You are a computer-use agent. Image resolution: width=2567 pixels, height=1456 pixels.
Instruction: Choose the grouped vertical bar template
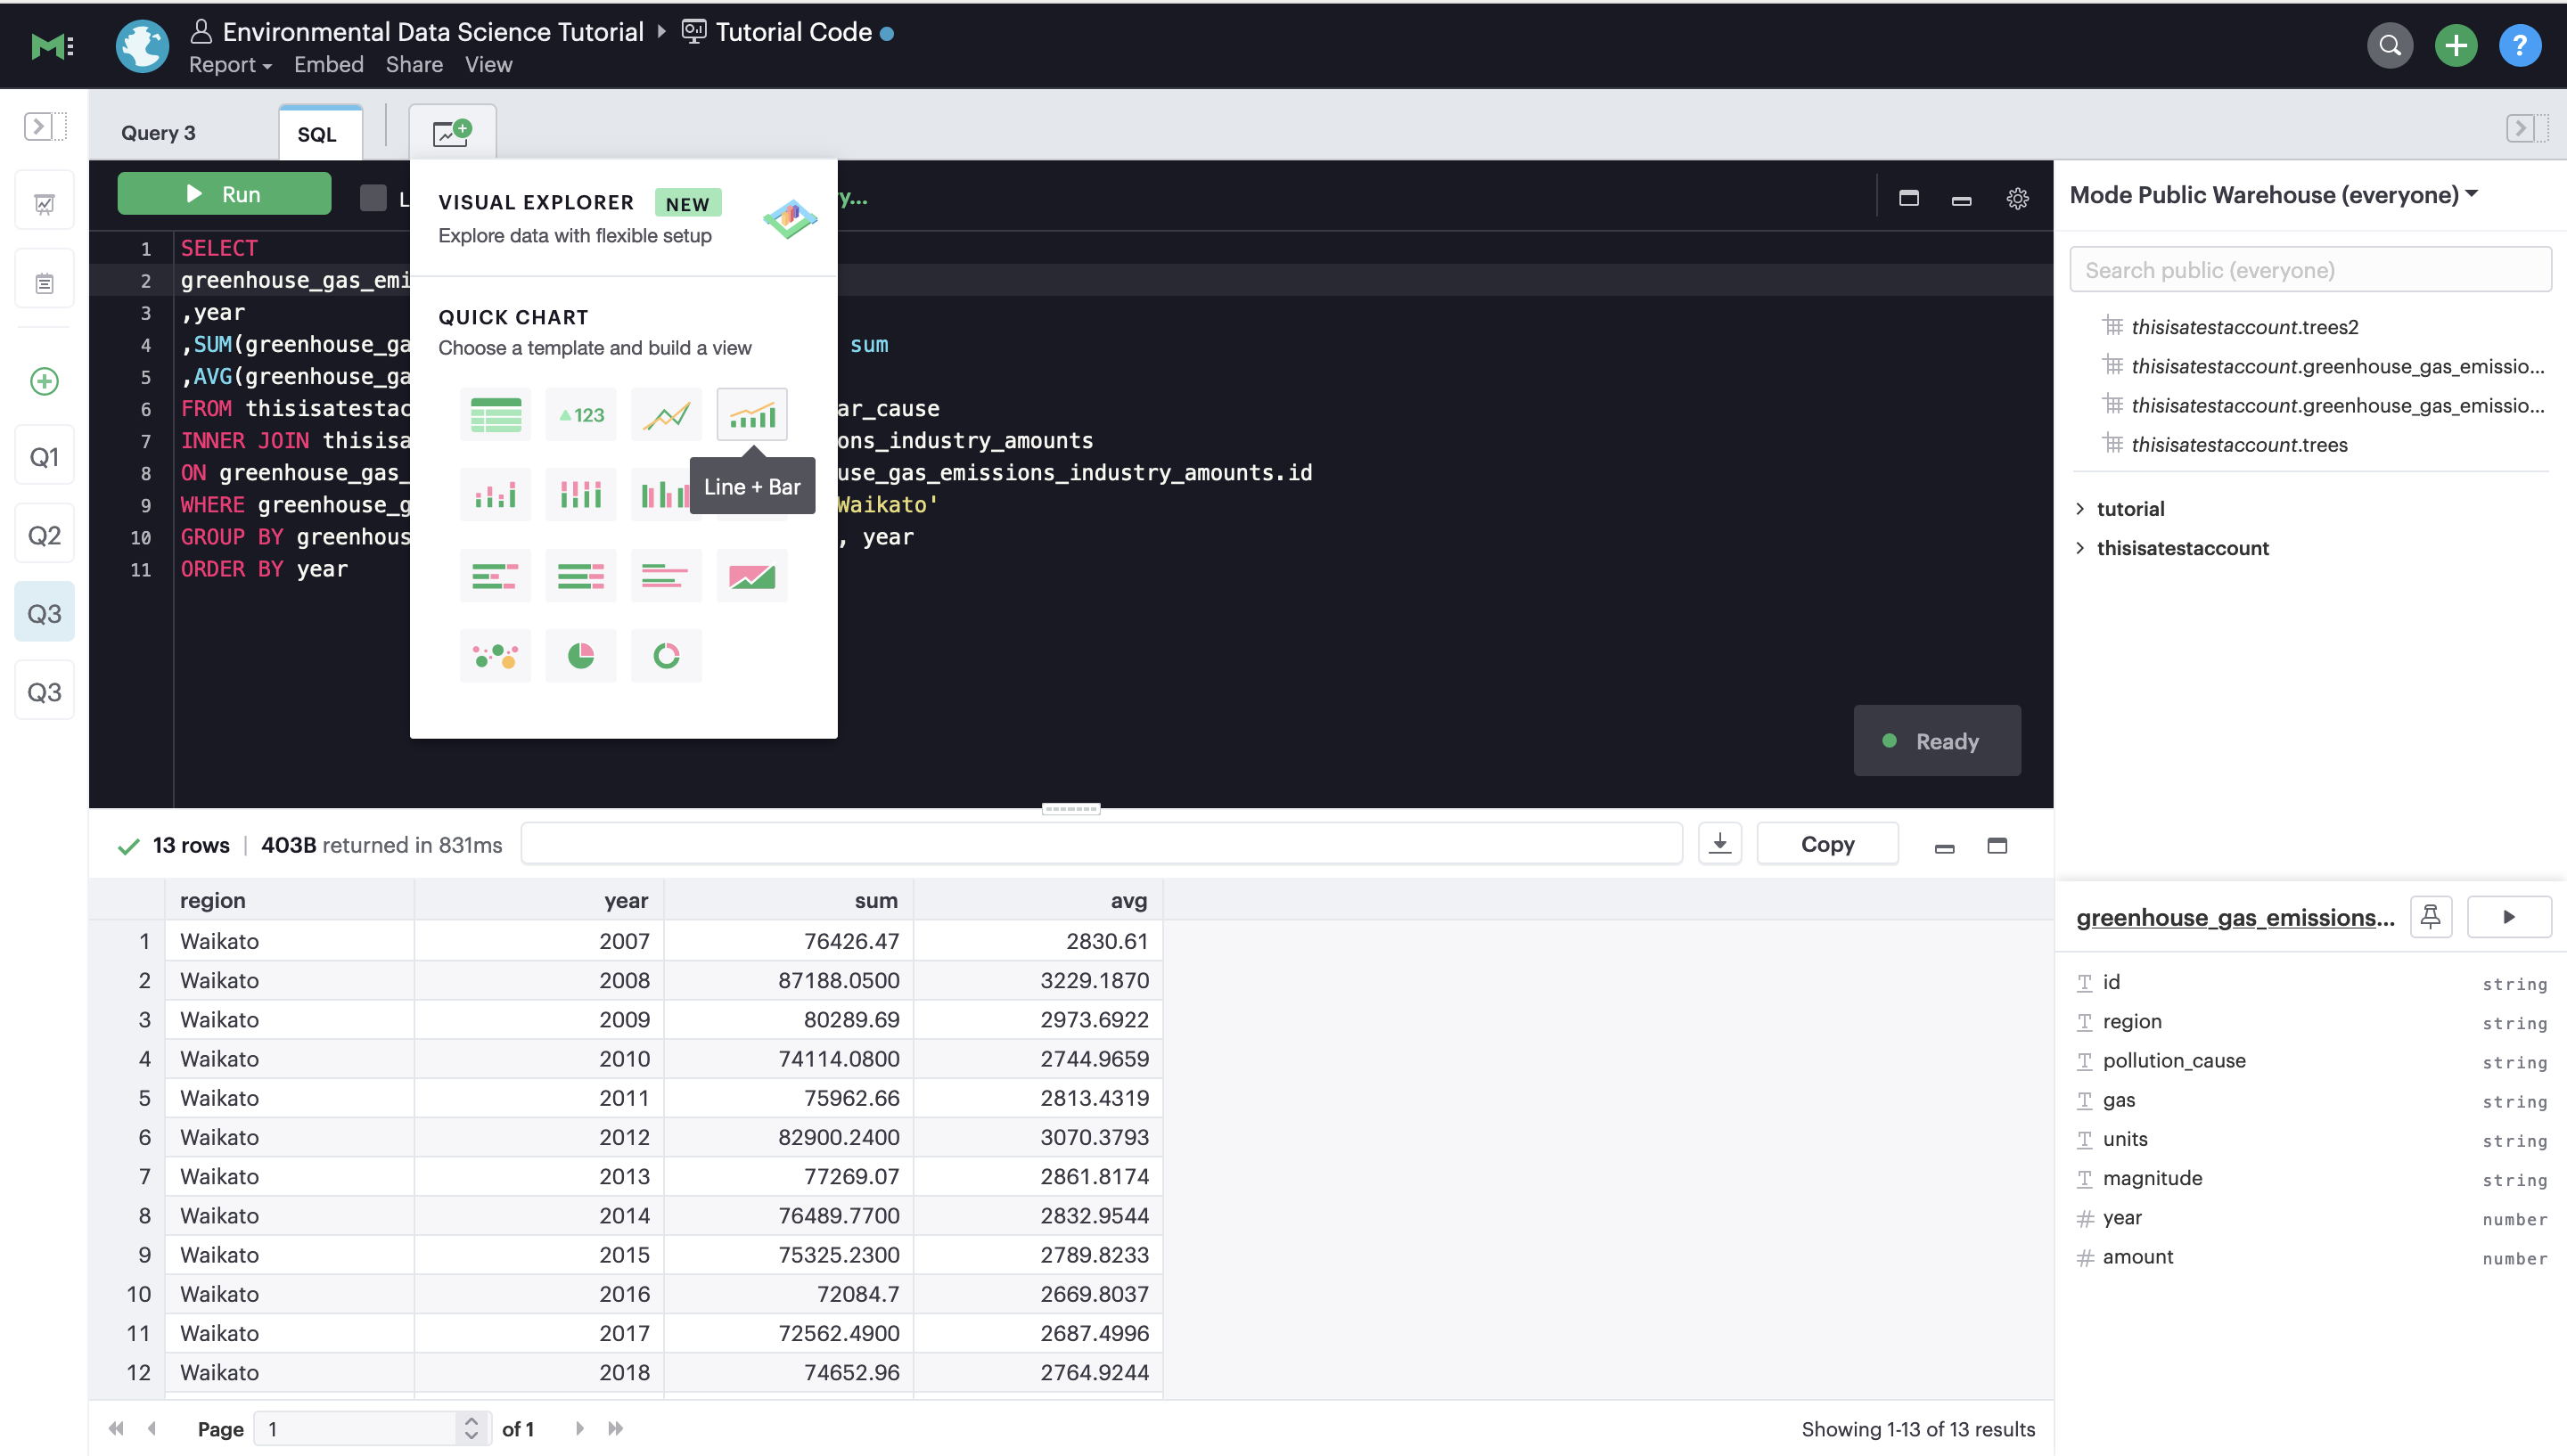point(662,494)
